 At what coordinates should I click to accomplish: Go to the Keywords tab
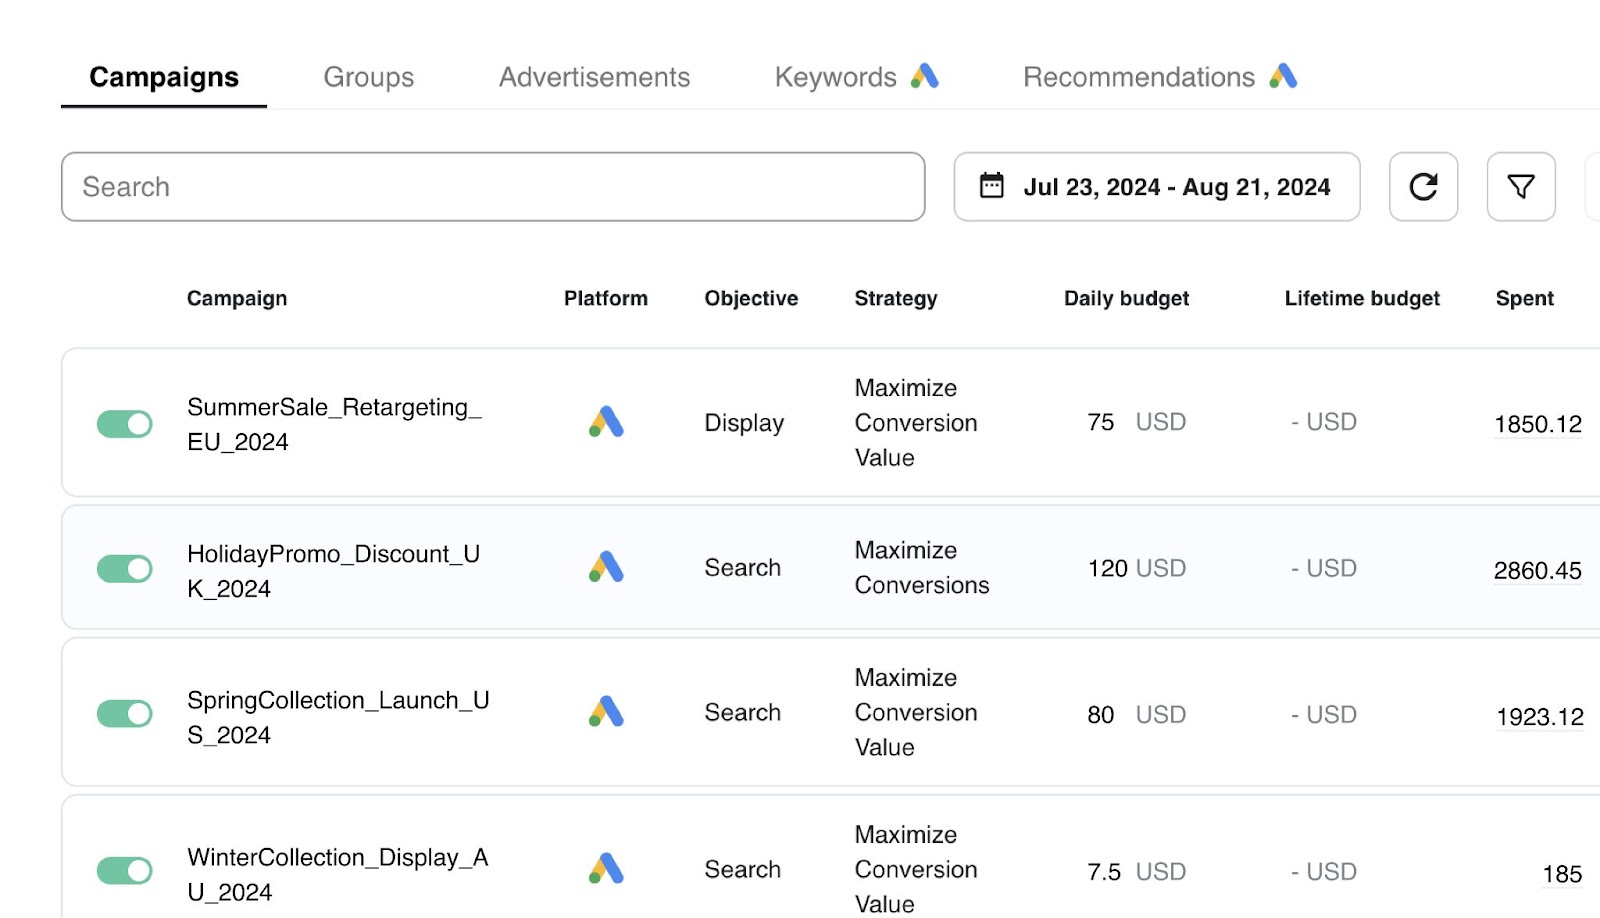[x=836, y=77]
